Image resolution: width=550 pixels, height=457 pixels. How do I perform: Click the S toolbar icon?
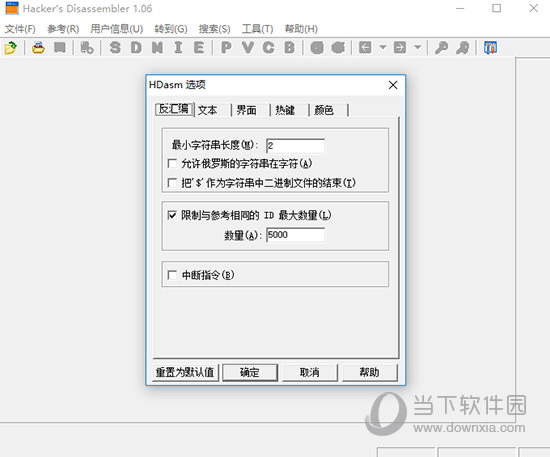pyautogui.click(x=115, y=47)
